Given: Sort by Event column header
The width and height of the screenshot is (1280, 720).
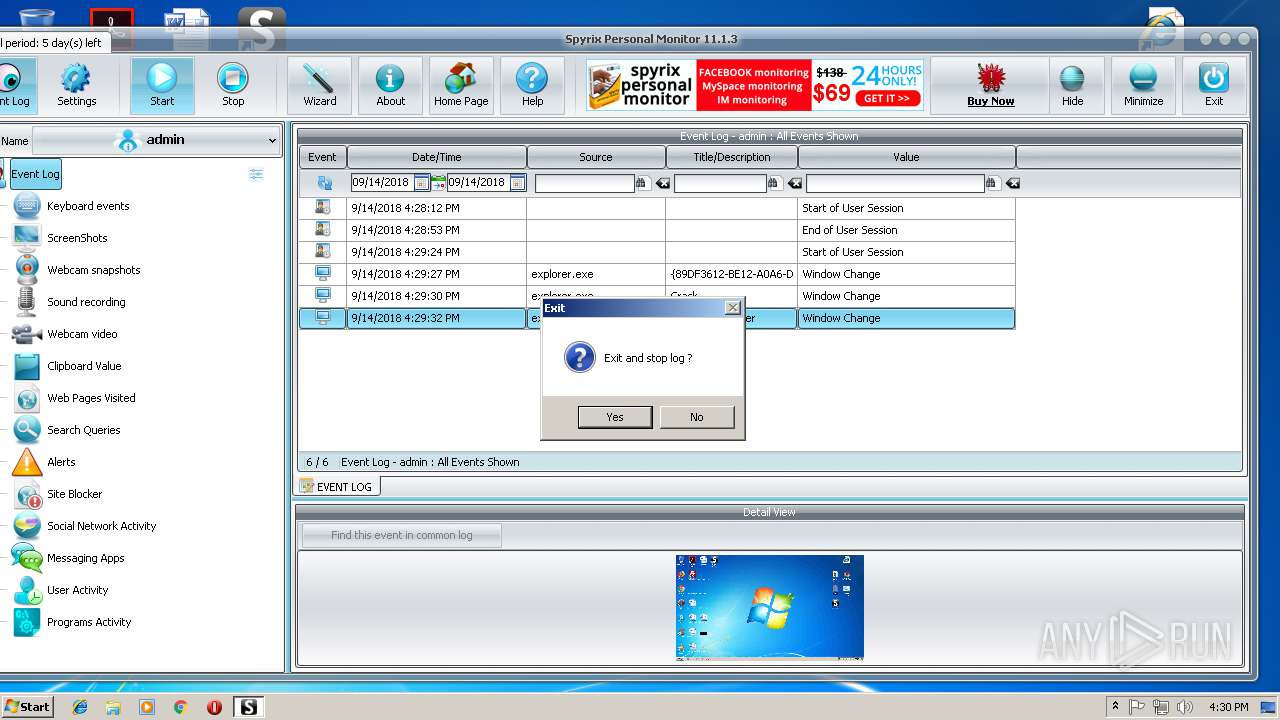Looking at the screenshot, I should [x=322, y=157].
